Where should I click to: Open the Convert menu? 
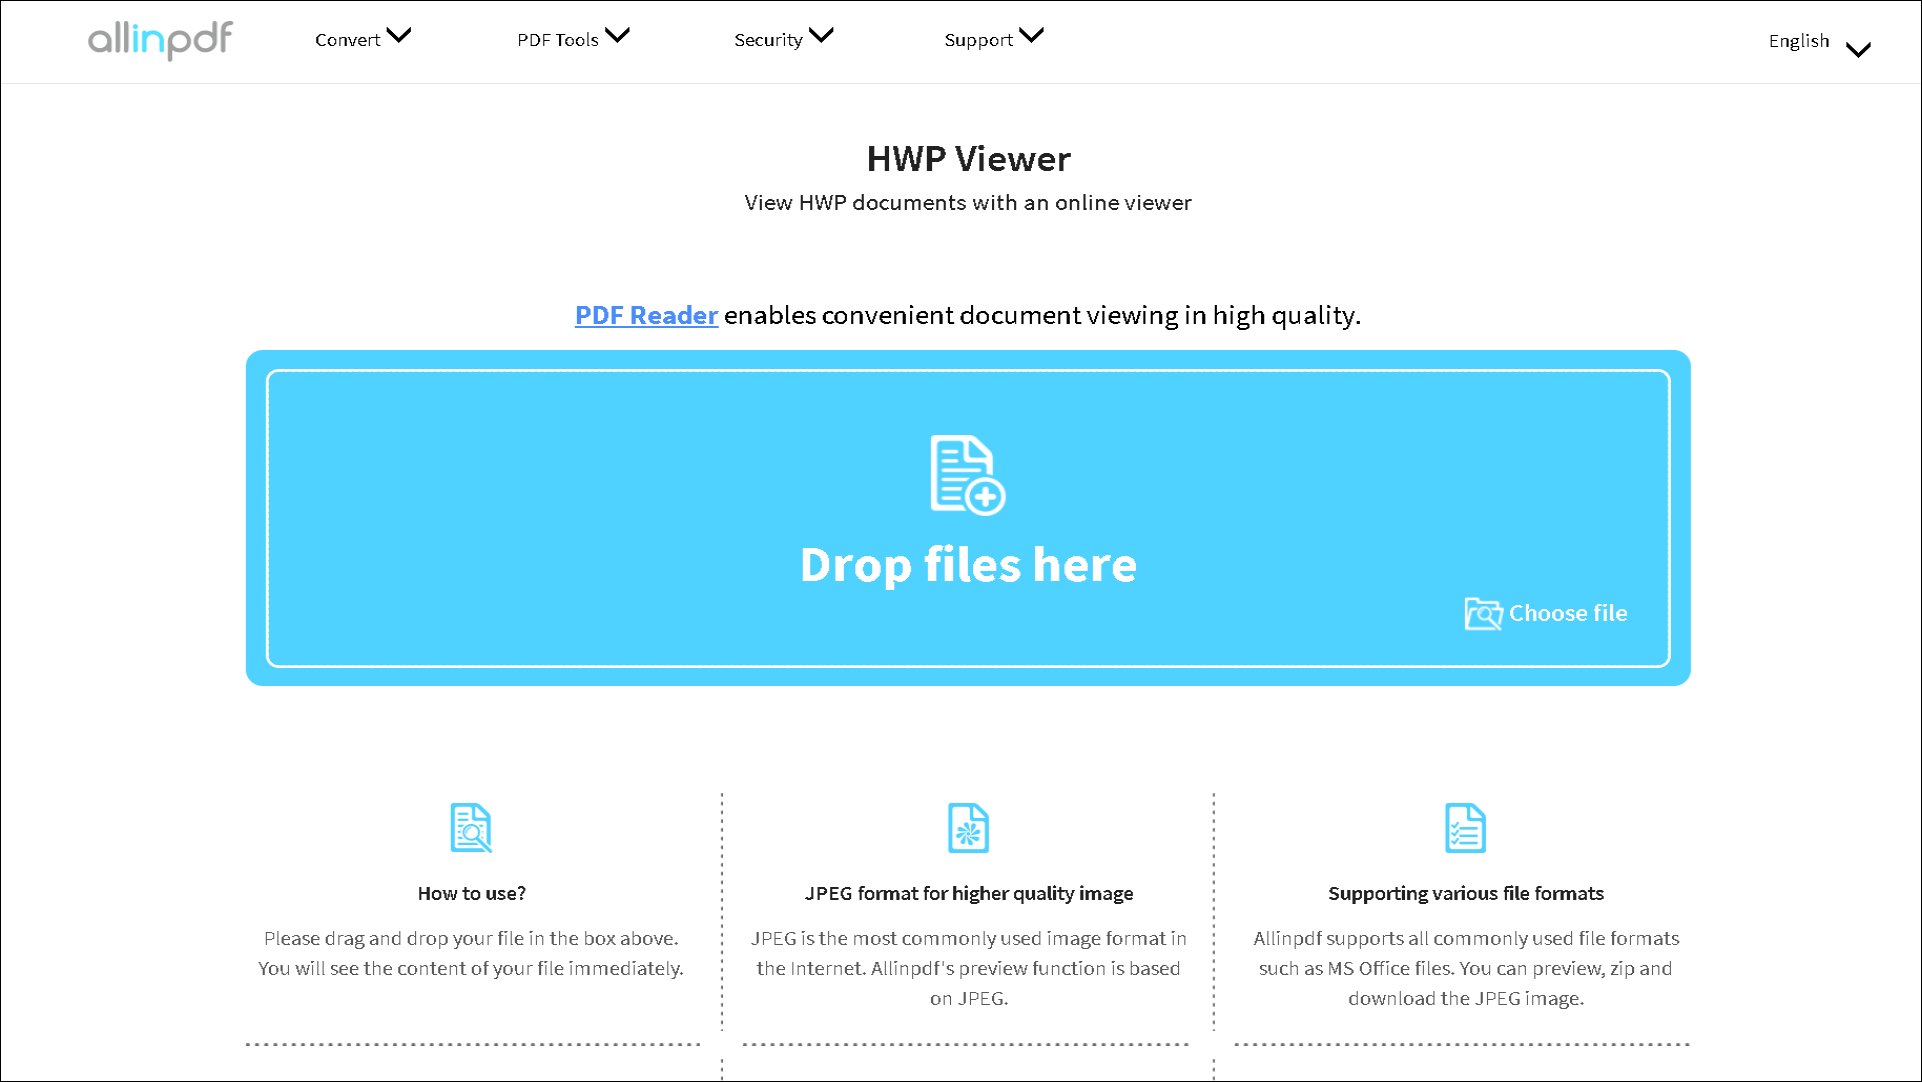coord(347,40)
